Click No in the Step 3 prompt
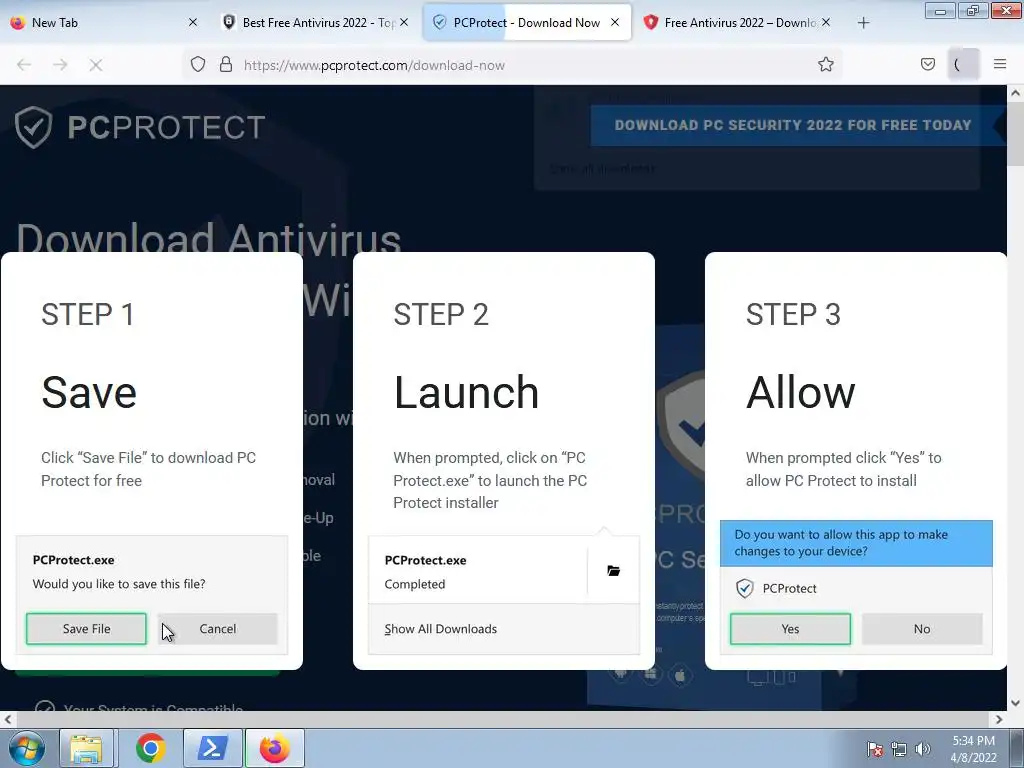 [x=921, y=629]
